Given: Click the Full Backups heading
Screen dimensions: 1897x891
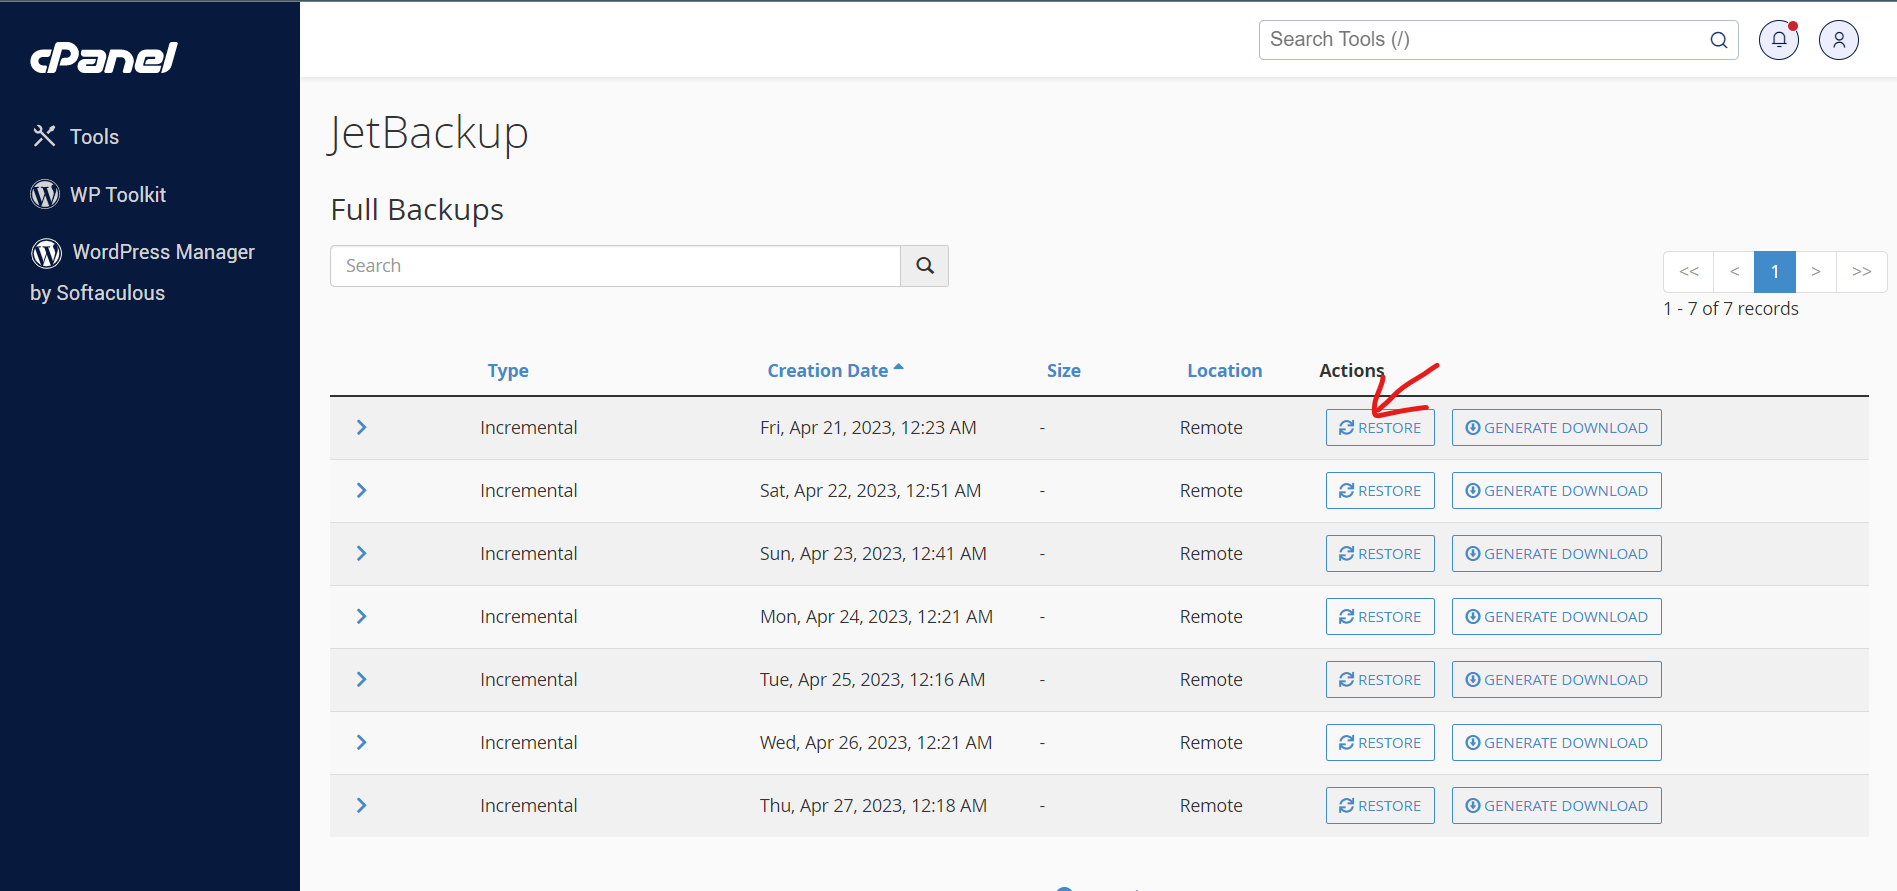Looking at the screenshot, I should pyautogui.click(x=417, y=210).
